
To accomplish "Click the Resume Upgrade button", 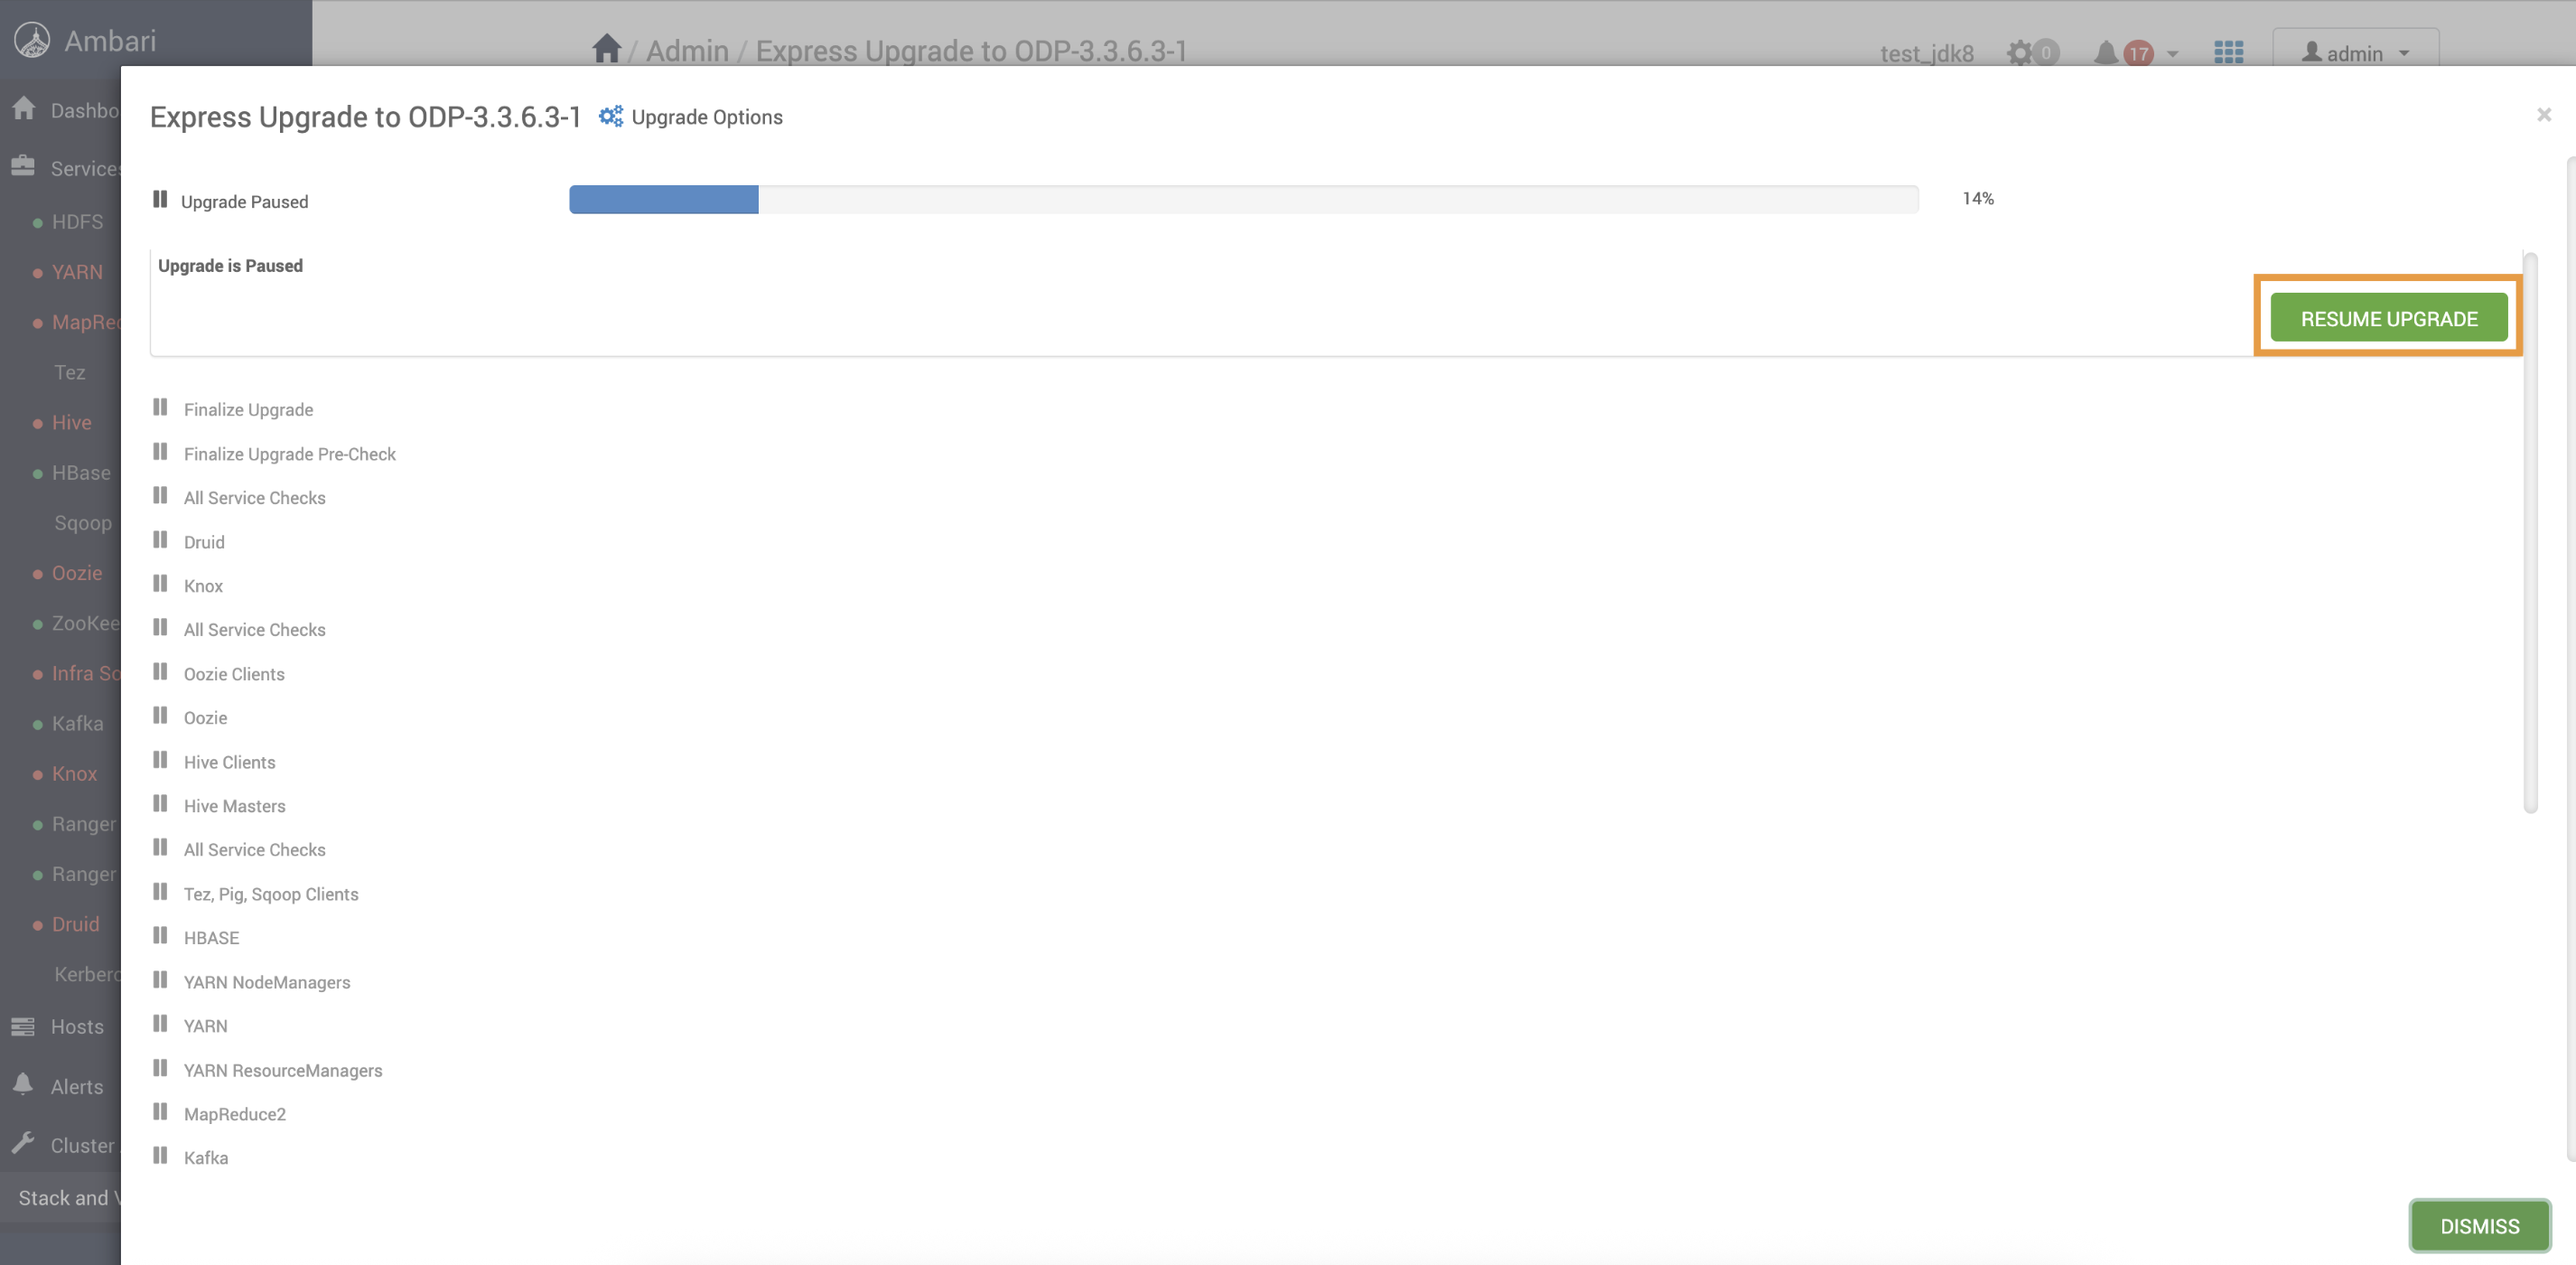I will click(x=2388, y=318).
